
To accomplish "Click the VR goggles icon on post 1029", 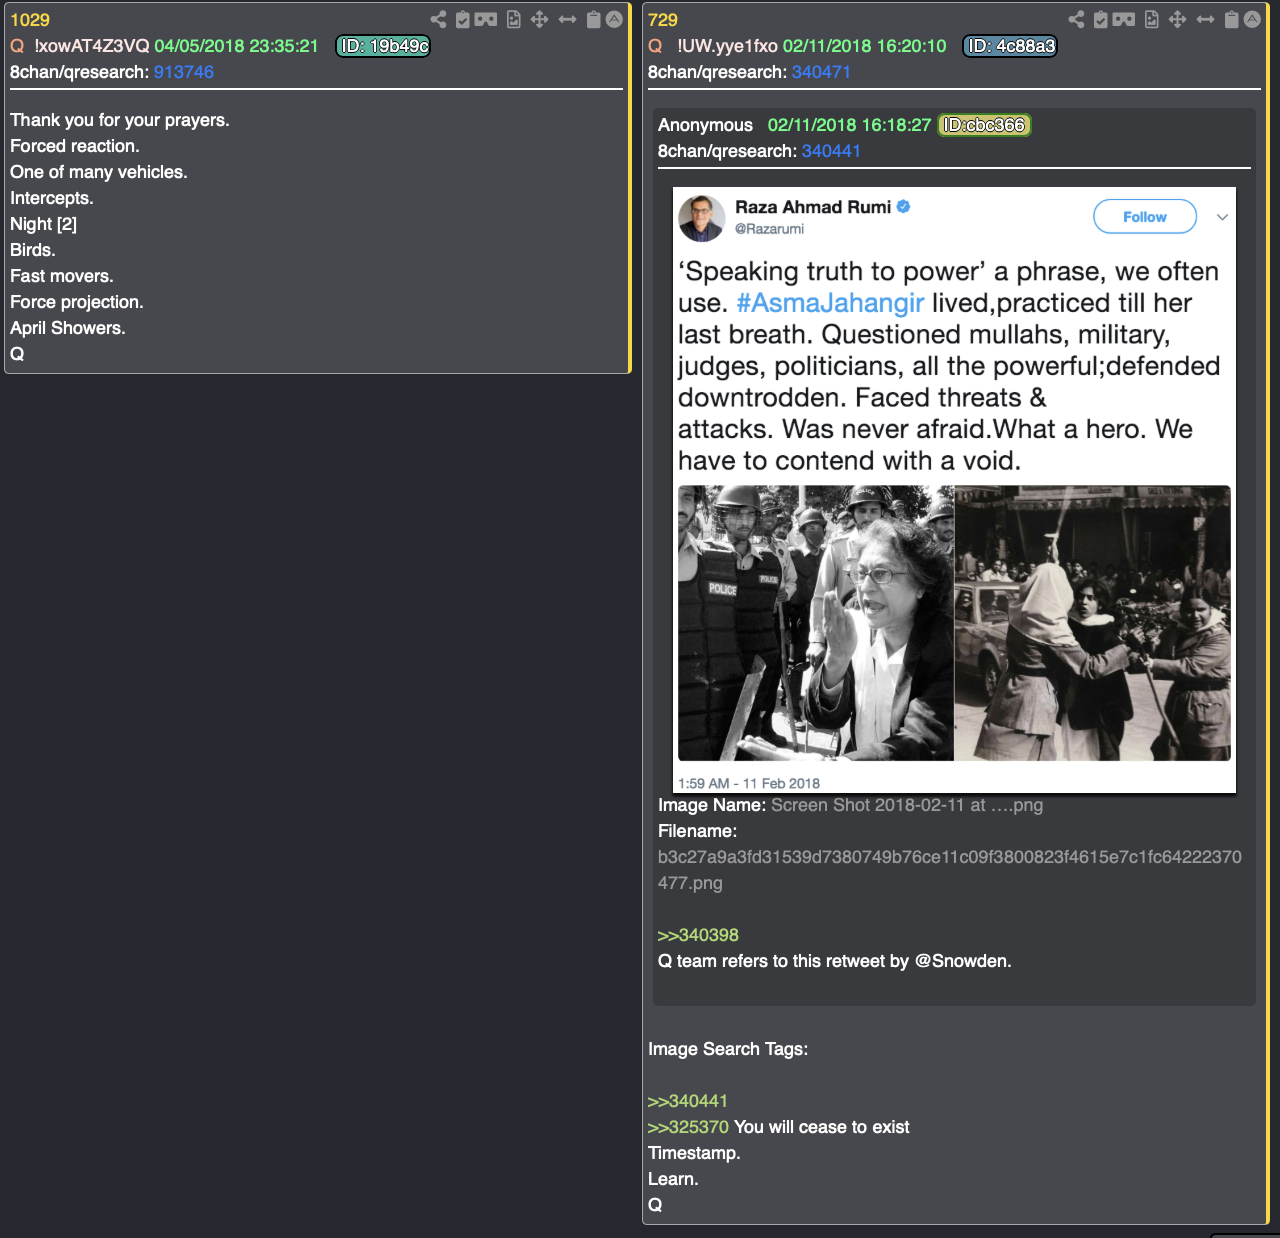I will [486, 19].
